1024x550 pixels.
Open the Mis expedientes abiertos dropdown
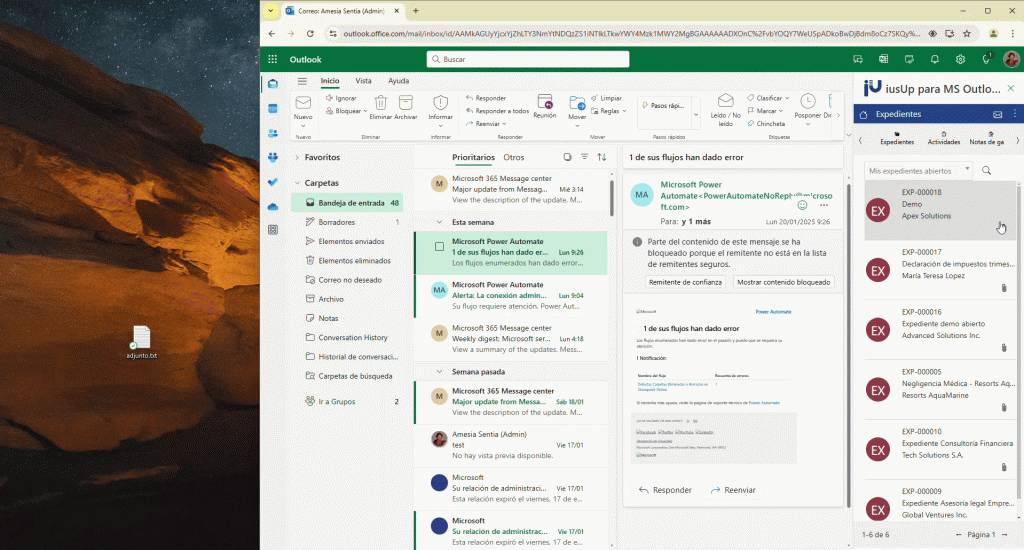point(917,171)
